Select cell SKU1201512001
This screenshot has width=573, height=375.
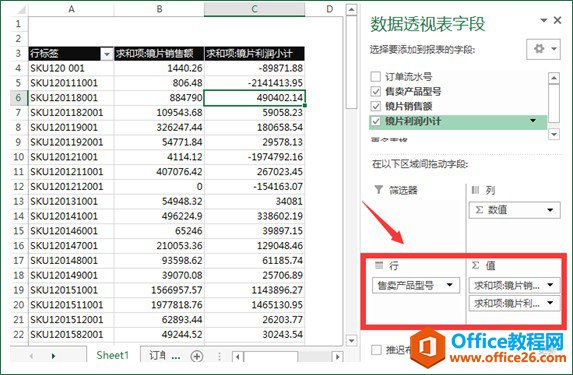click(71, 320)
